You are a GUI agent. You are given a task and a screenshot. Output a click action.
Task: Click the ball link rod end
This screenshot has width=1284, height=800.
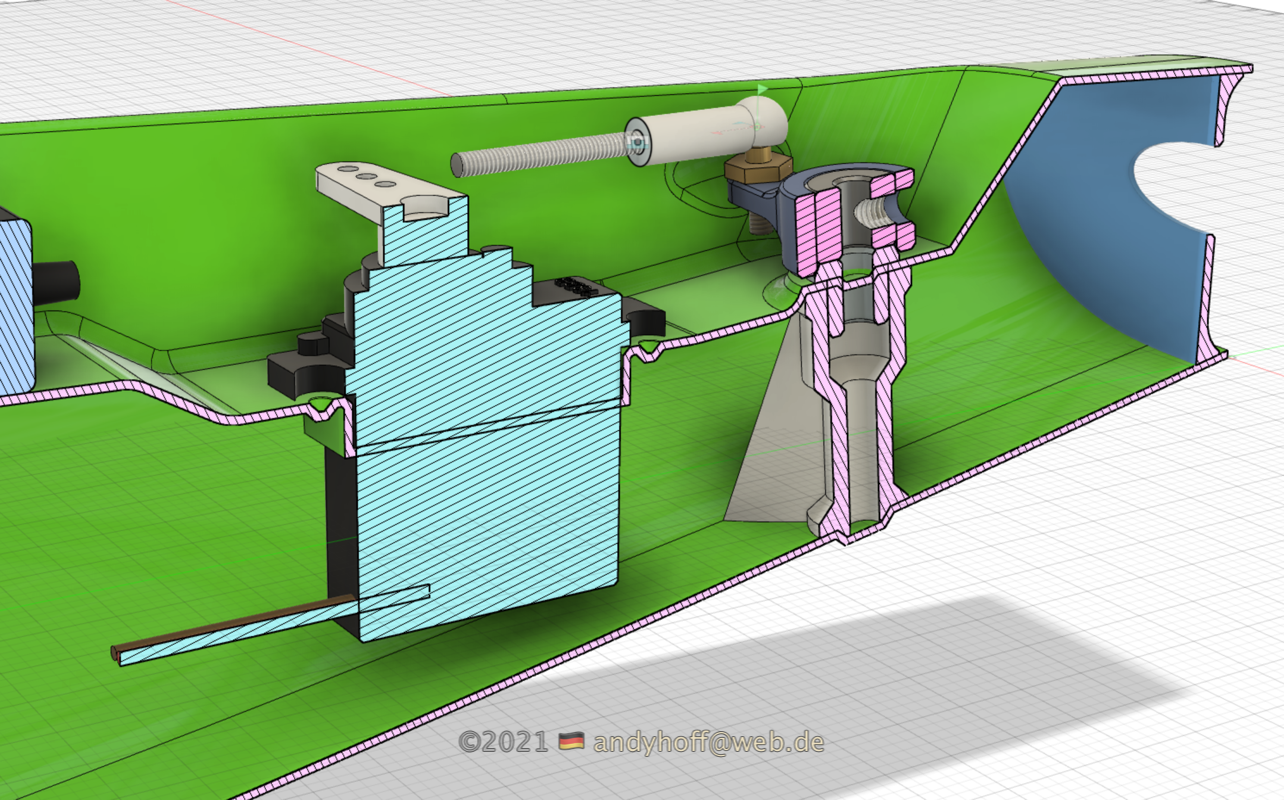pos(763,120)
